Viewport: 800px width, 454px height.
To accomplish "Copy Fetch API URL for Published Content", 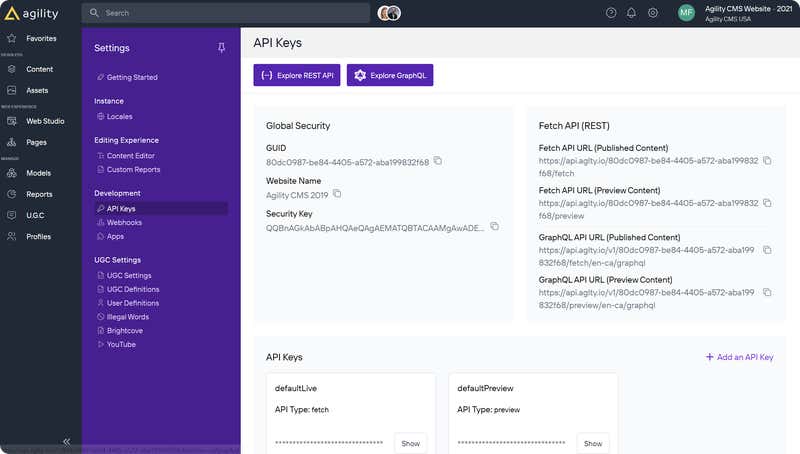I will (767, 161).
